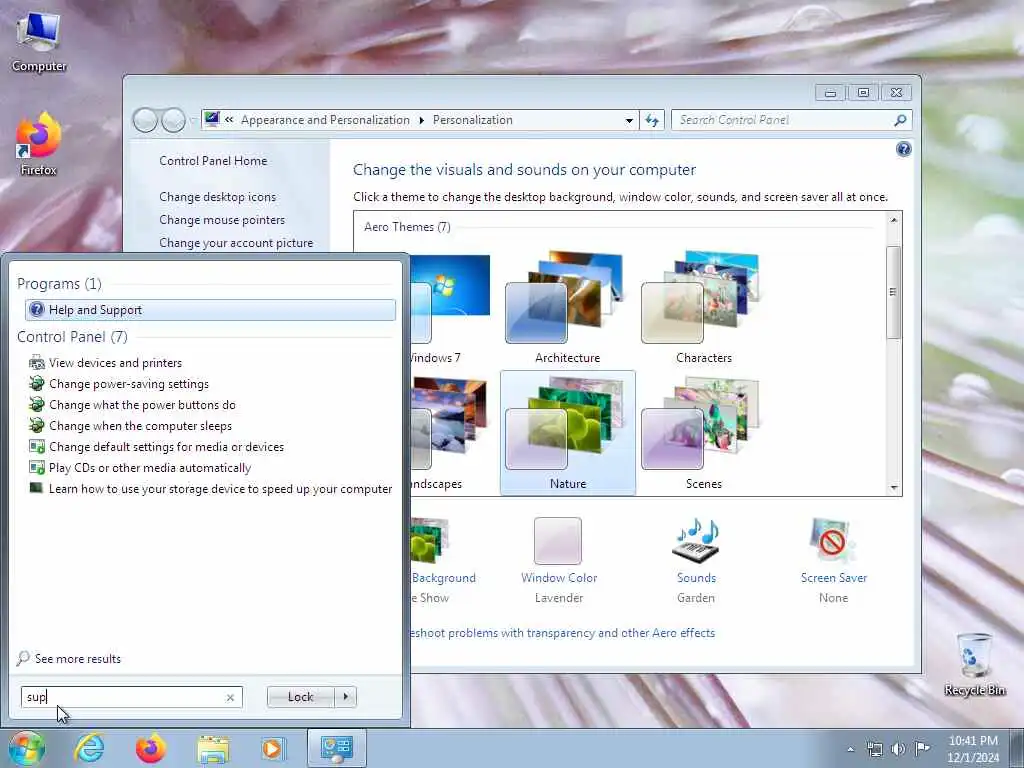
Task: Show hidden tray icons arrow
Action: click(x=850, y=750)
